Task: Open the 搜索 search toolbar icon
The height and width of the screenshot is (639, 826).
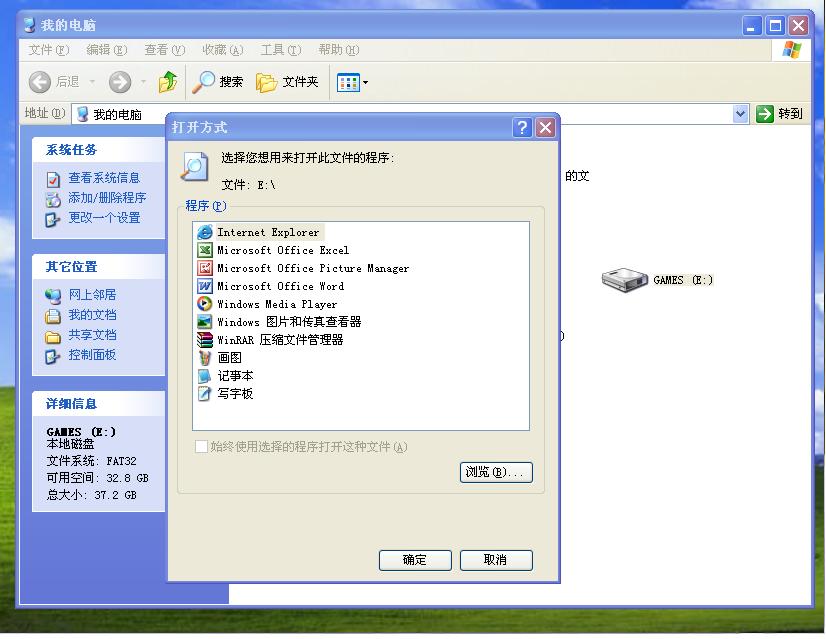Action: coord(203,82)
